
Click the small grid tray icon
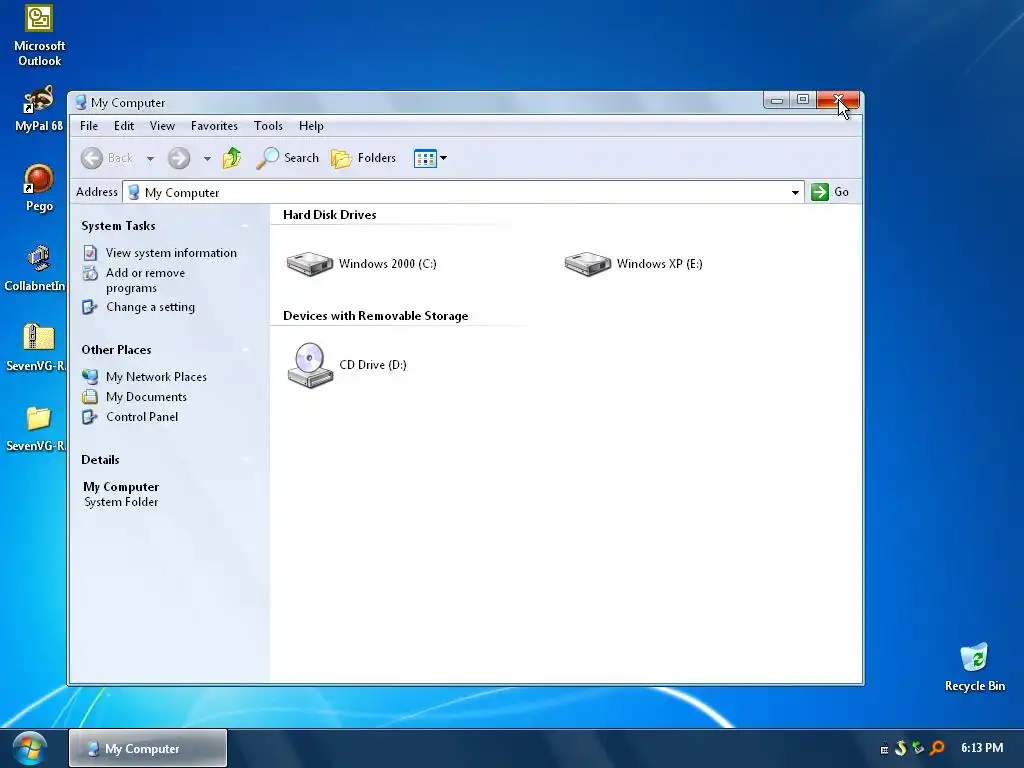(x=884, y=749)
